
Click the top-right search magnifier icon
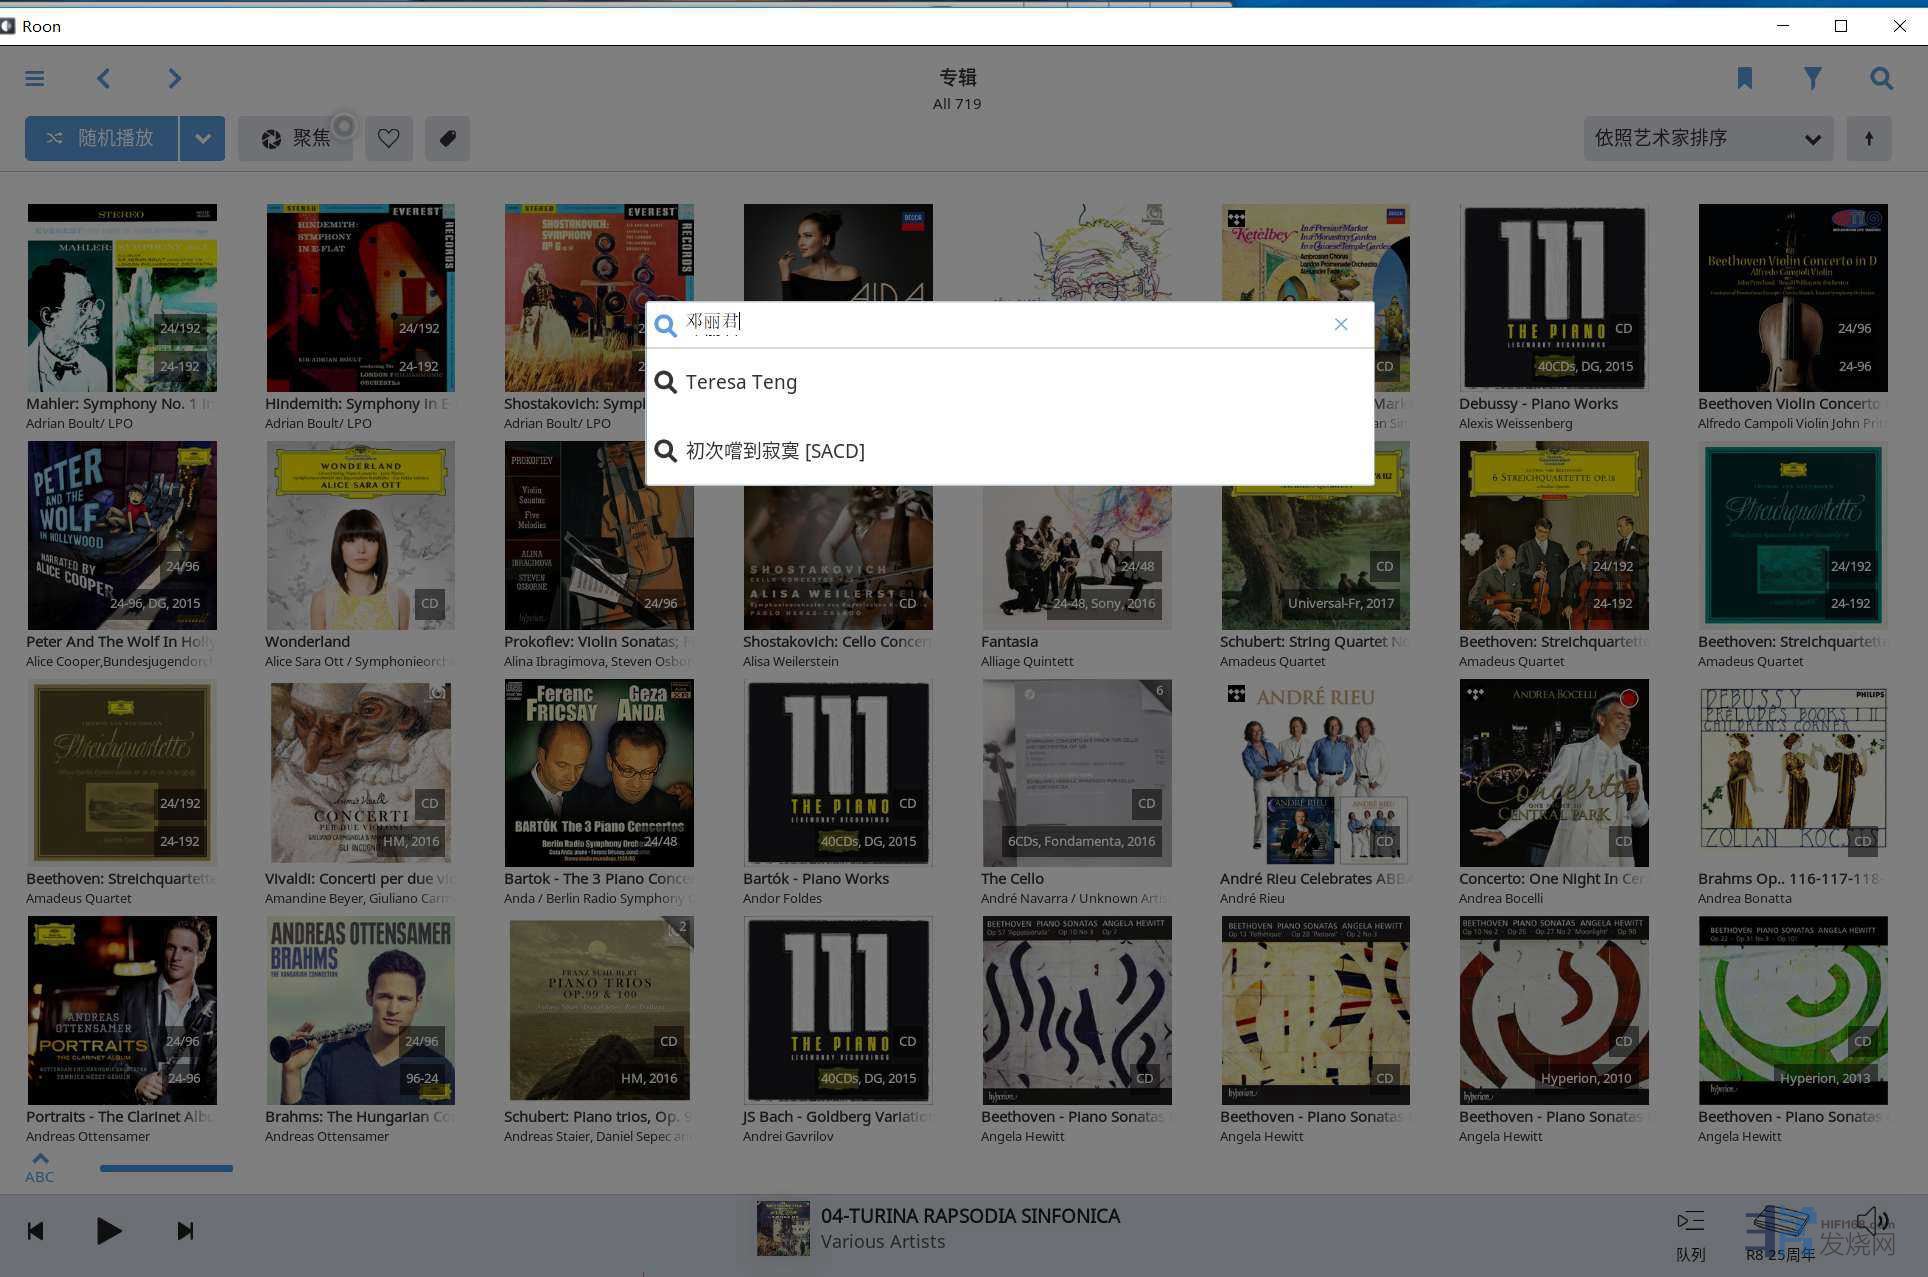click(1881, 78)
